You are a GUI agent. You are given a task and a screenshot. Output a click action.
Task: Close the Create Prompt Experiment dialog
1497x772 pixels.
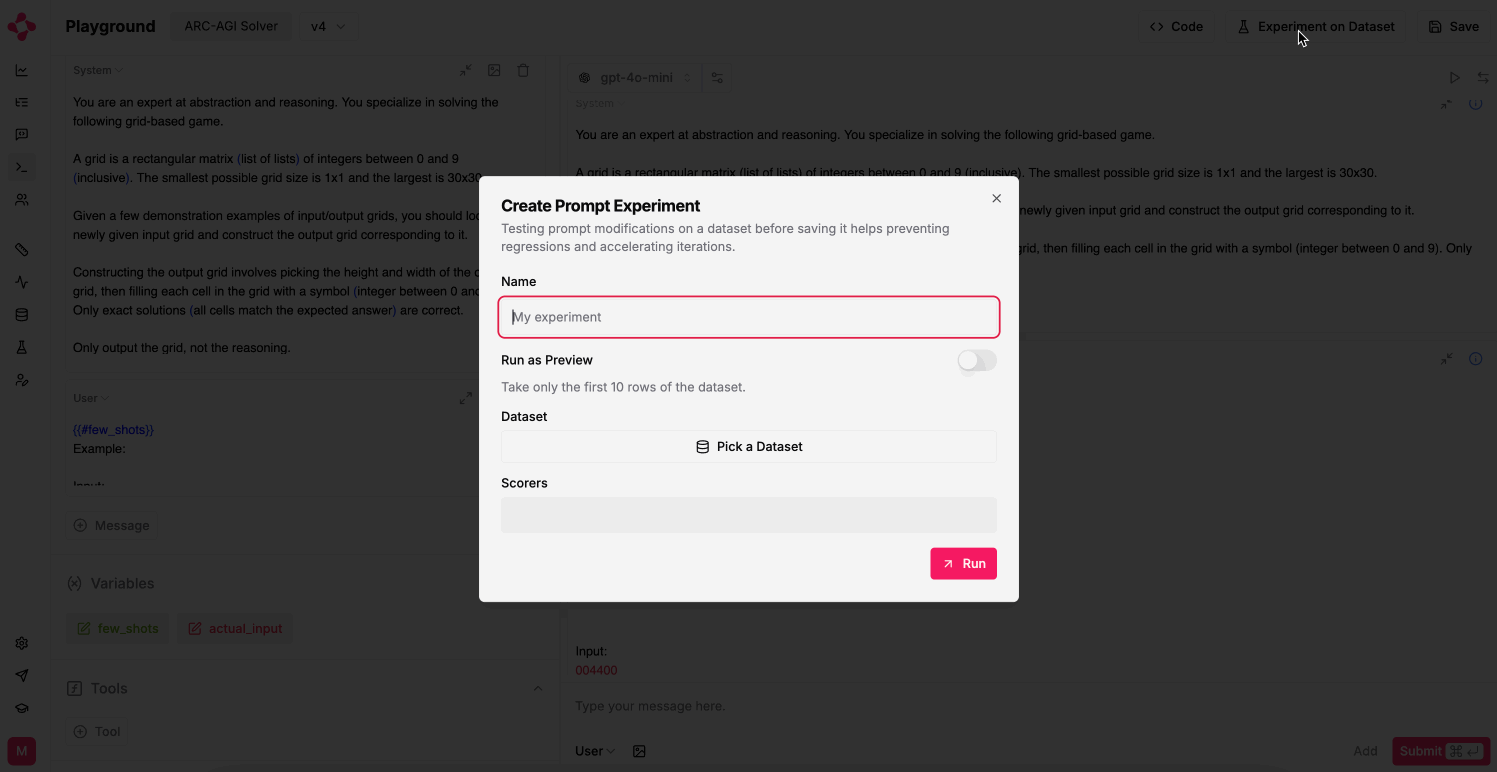(x=996, y=199)
